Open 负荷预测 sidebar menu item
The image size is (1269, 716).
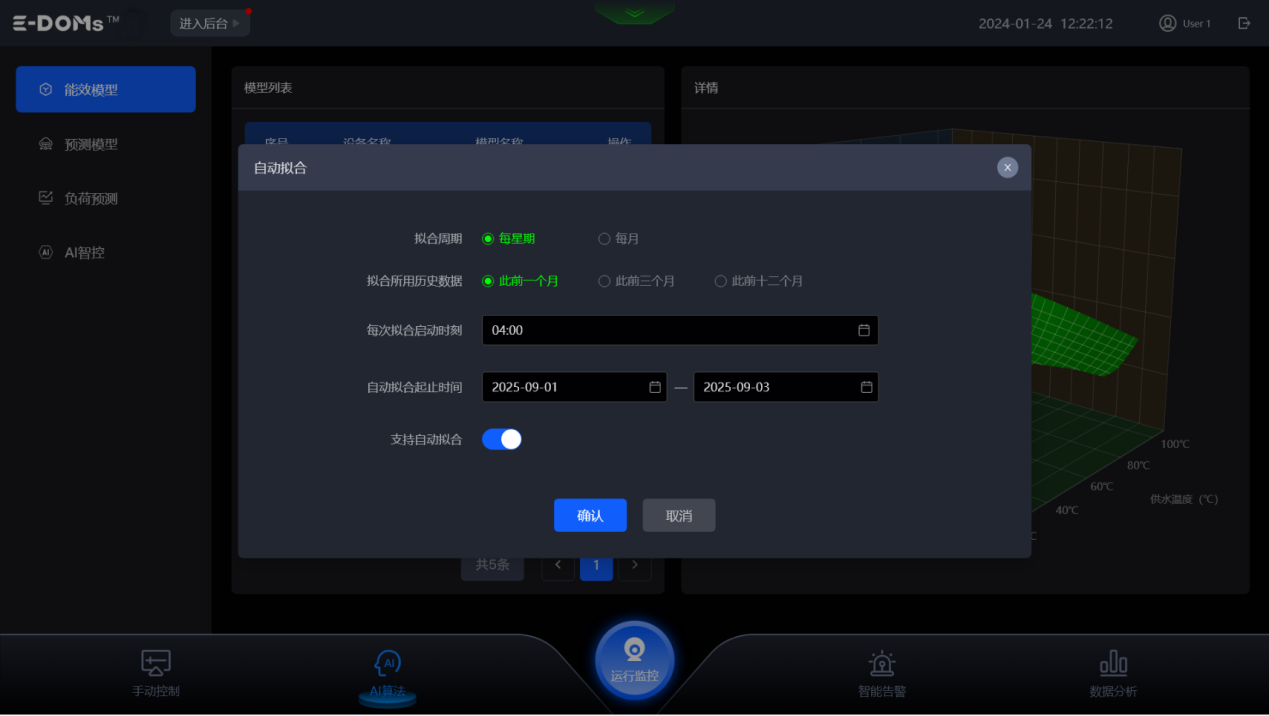pos(91,198)
